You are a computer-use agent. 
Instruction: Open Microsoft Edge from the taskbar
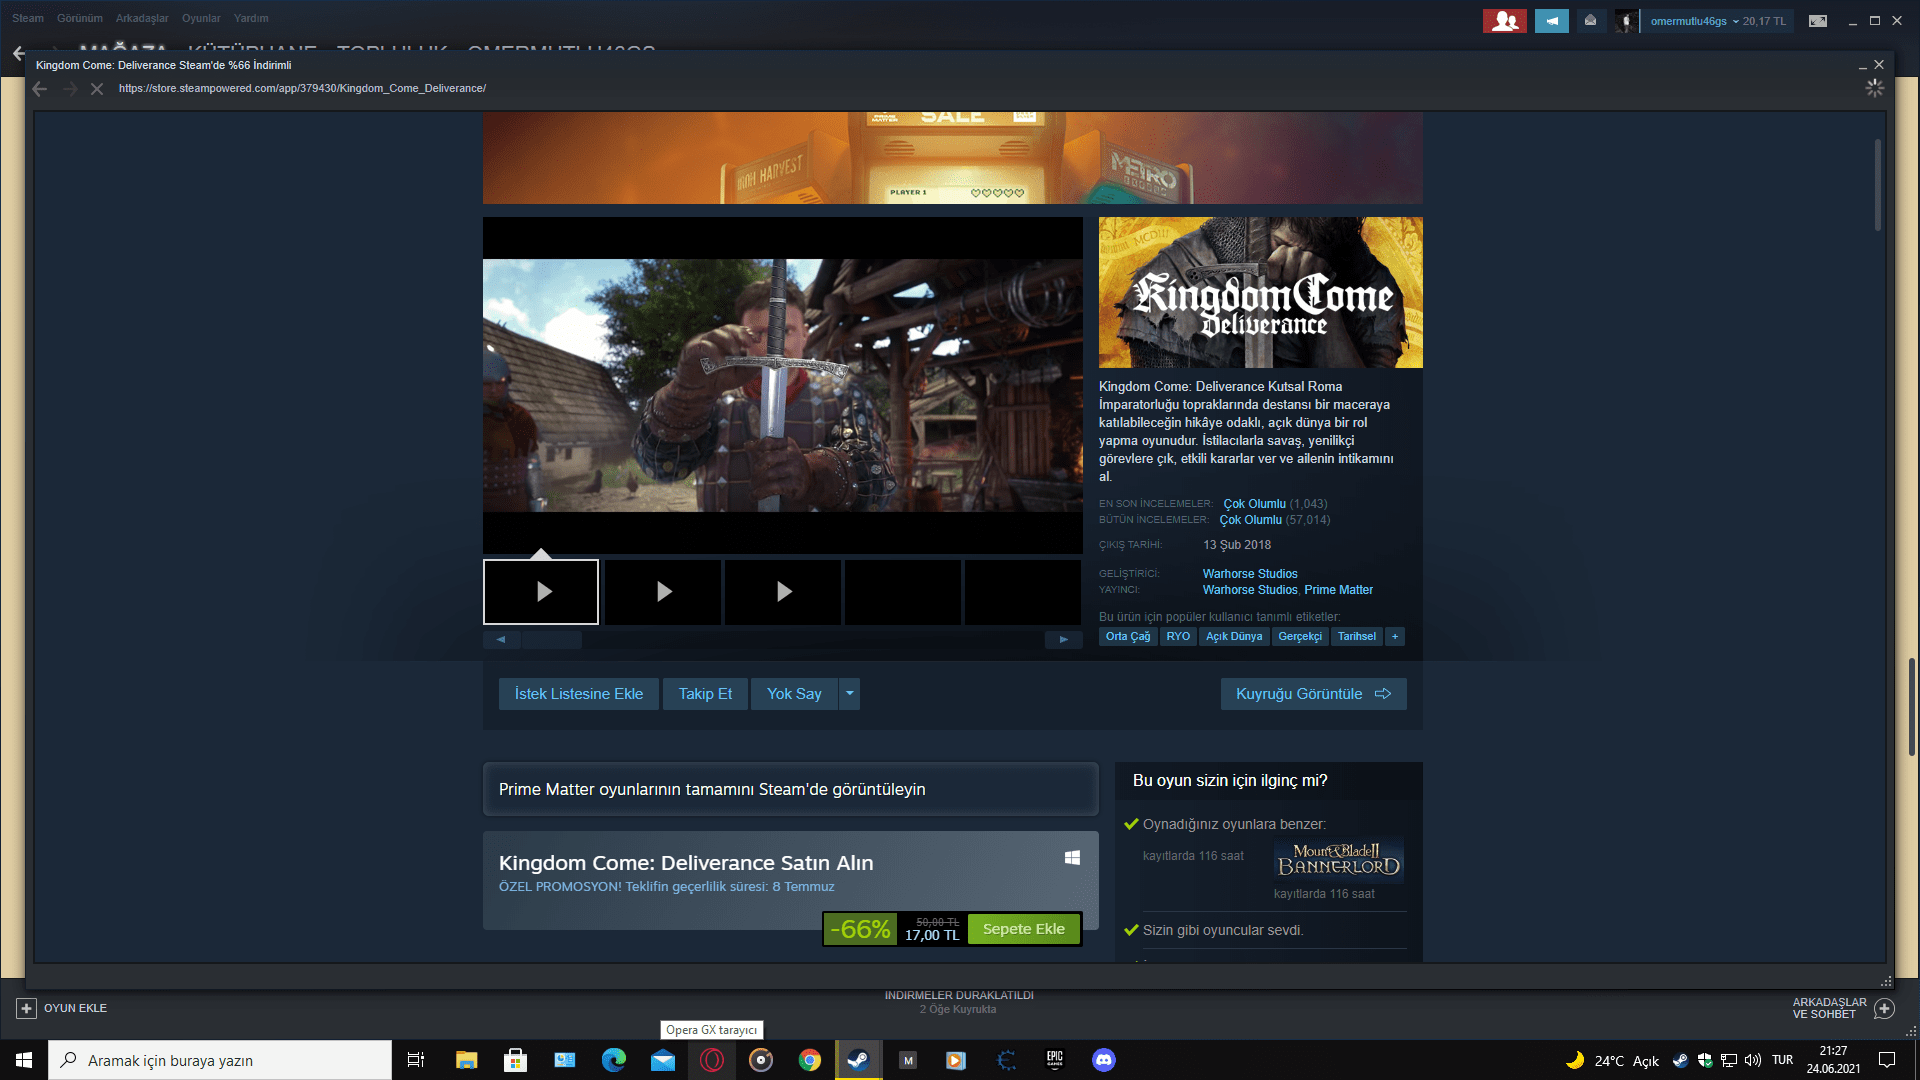614,1060
